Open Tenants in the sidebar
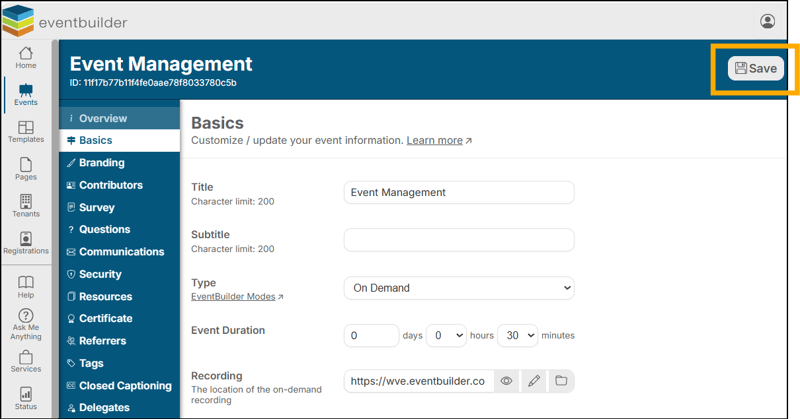800x419 pixels. click(26, 206)
